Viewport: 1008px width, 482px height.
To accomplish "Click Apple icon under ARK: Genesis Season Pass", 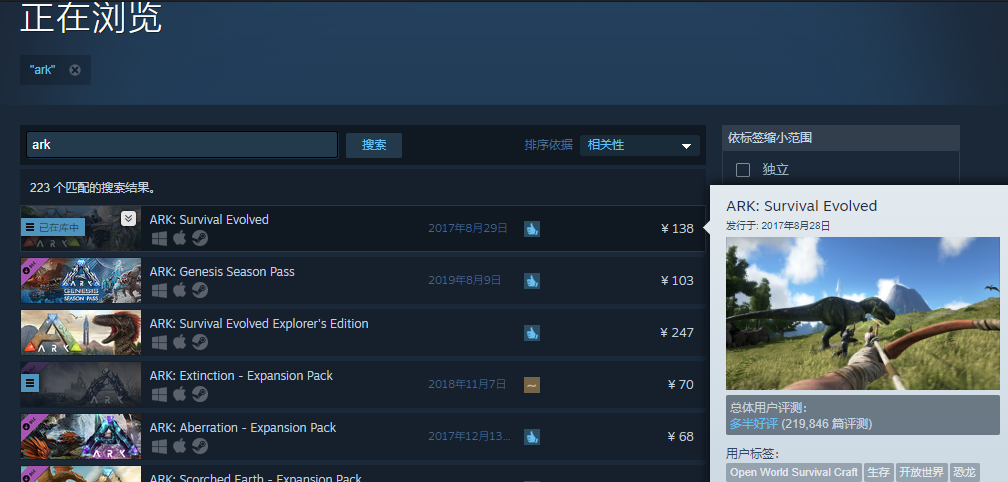I will tap(179, 290).
